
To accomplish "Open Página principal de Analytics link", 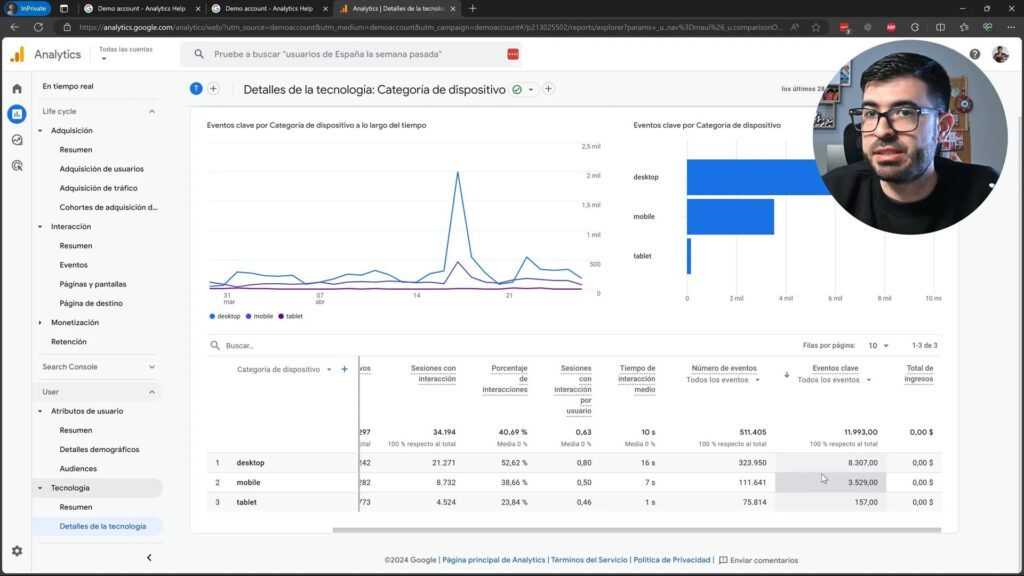I will [x=493, y=560].
